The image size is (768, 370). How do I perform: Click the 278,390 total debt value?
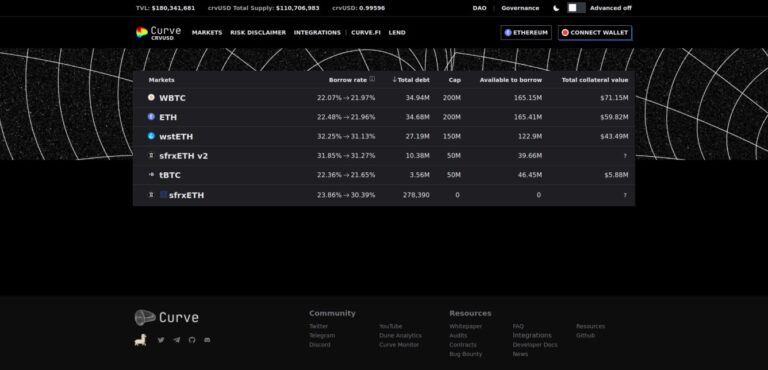(416, 195)
